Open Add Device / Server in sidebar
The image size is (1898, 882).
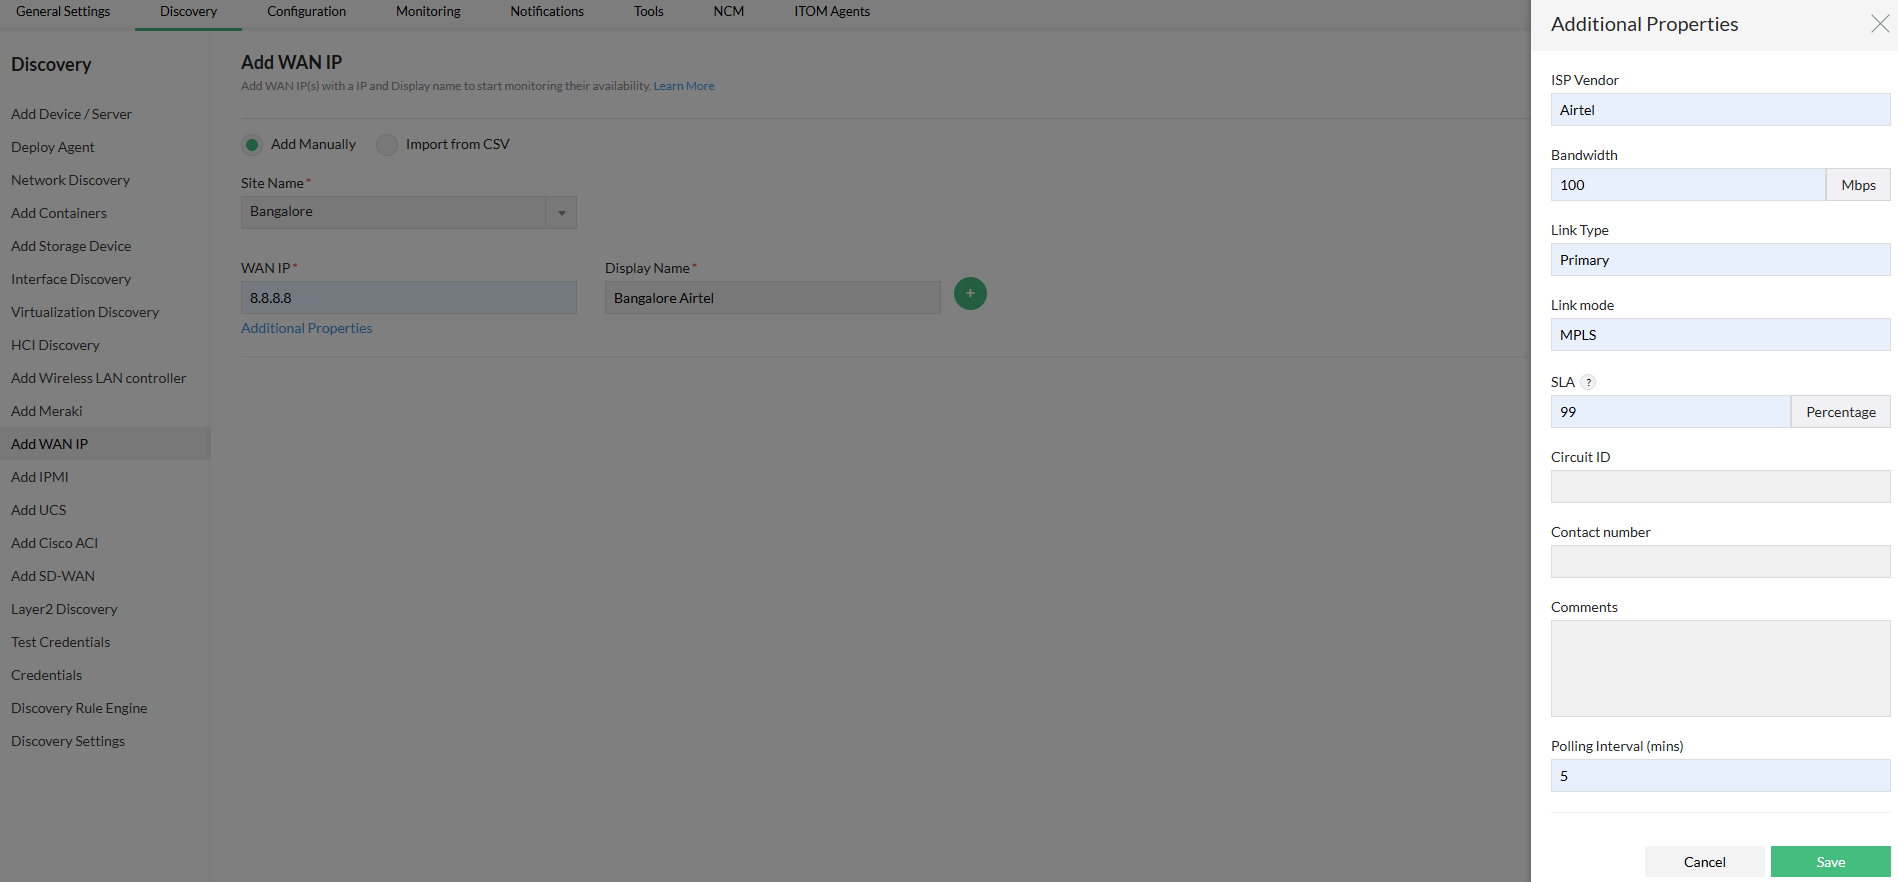click(x=71, y=114)
